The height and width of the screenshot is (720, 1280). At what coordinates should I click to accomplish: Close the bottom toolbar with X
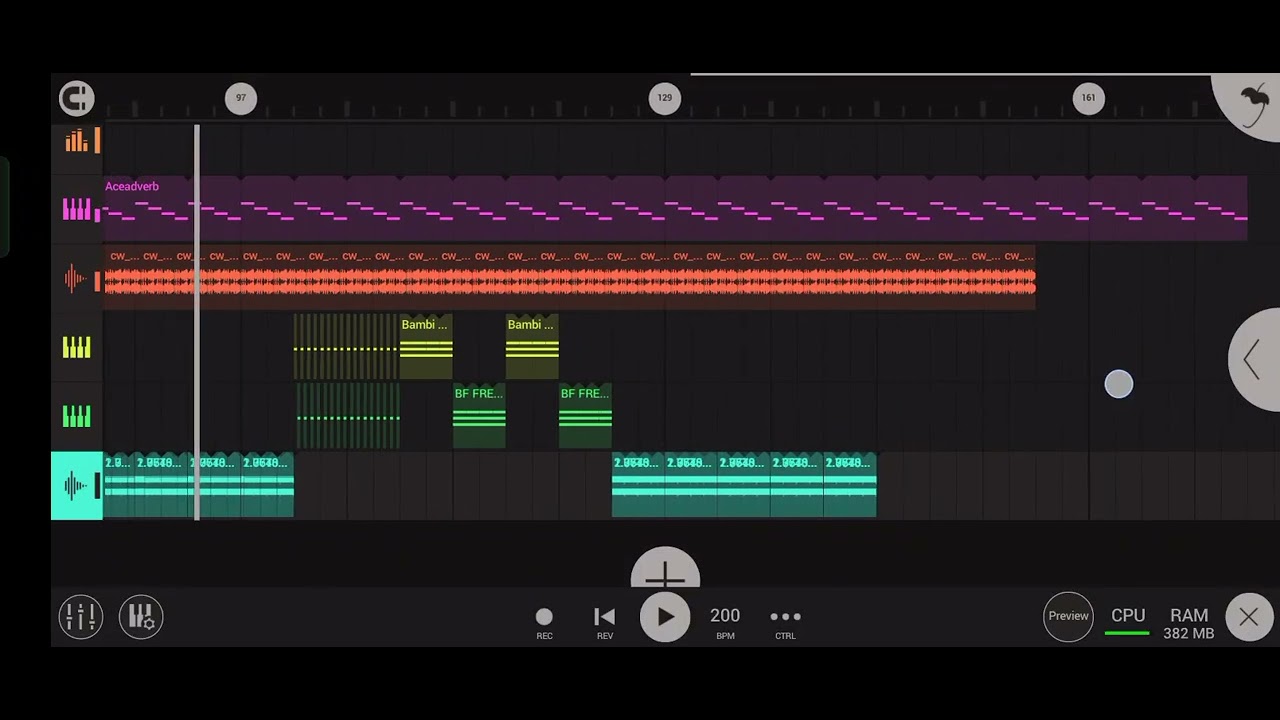tap(1249, 617)
